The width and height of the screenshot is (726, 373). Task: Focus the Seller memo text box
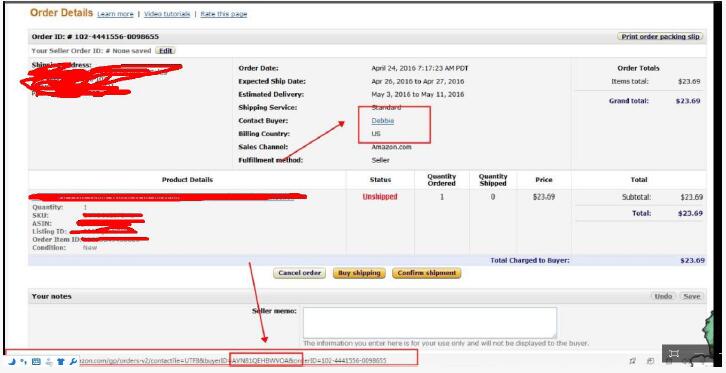click(x=430, y=323)
